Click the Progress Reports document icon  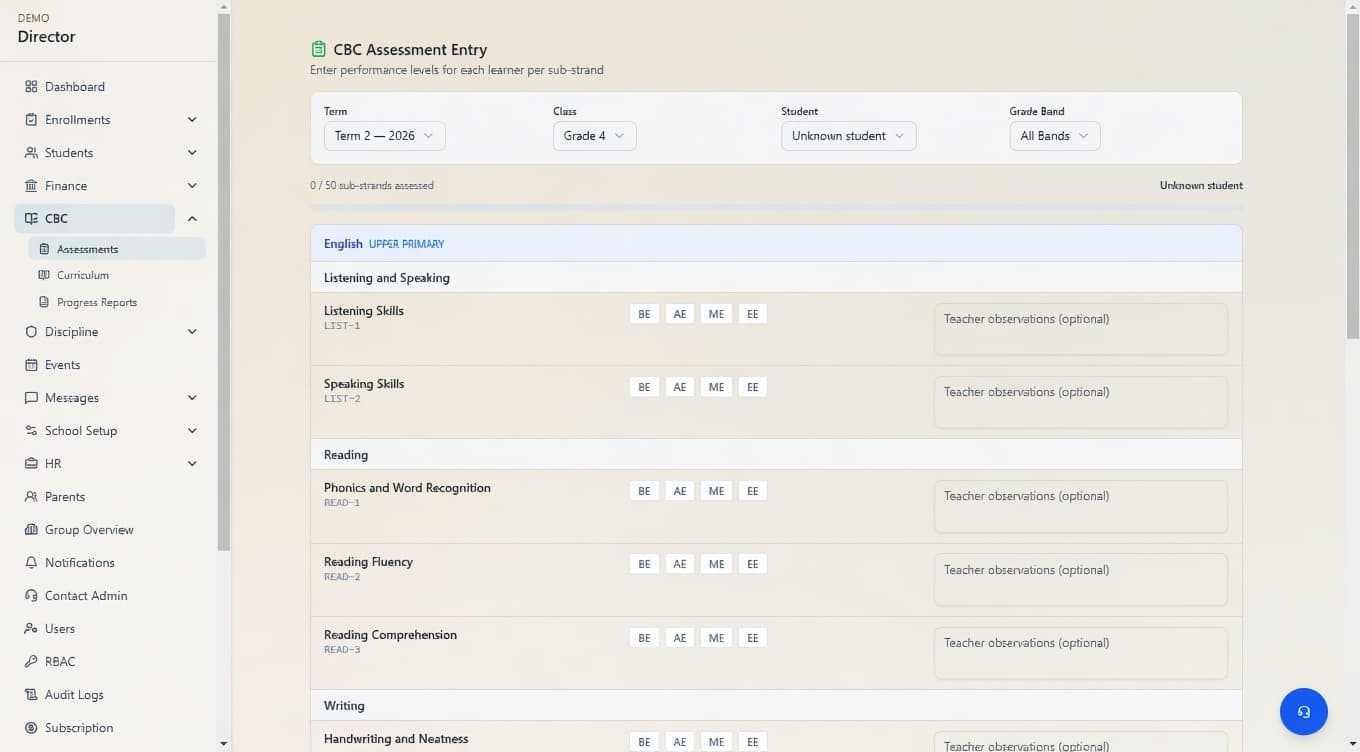click(44, 302)
